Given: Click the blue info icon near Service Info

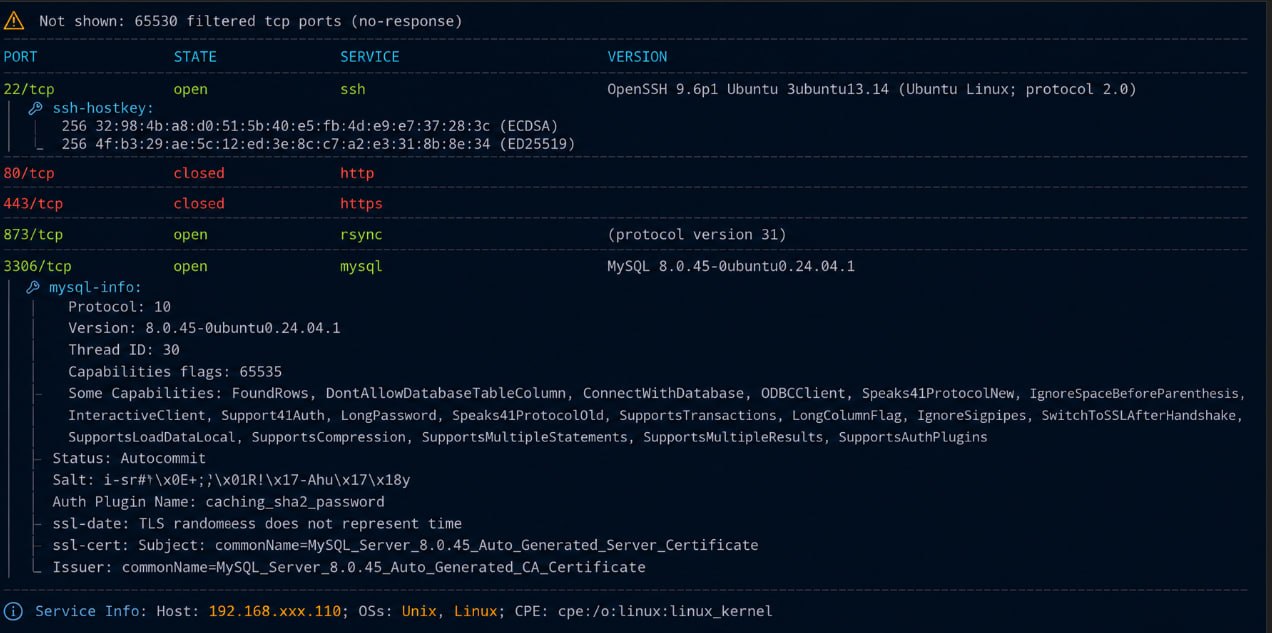Looking at the screenshot, I should (13, 611).
